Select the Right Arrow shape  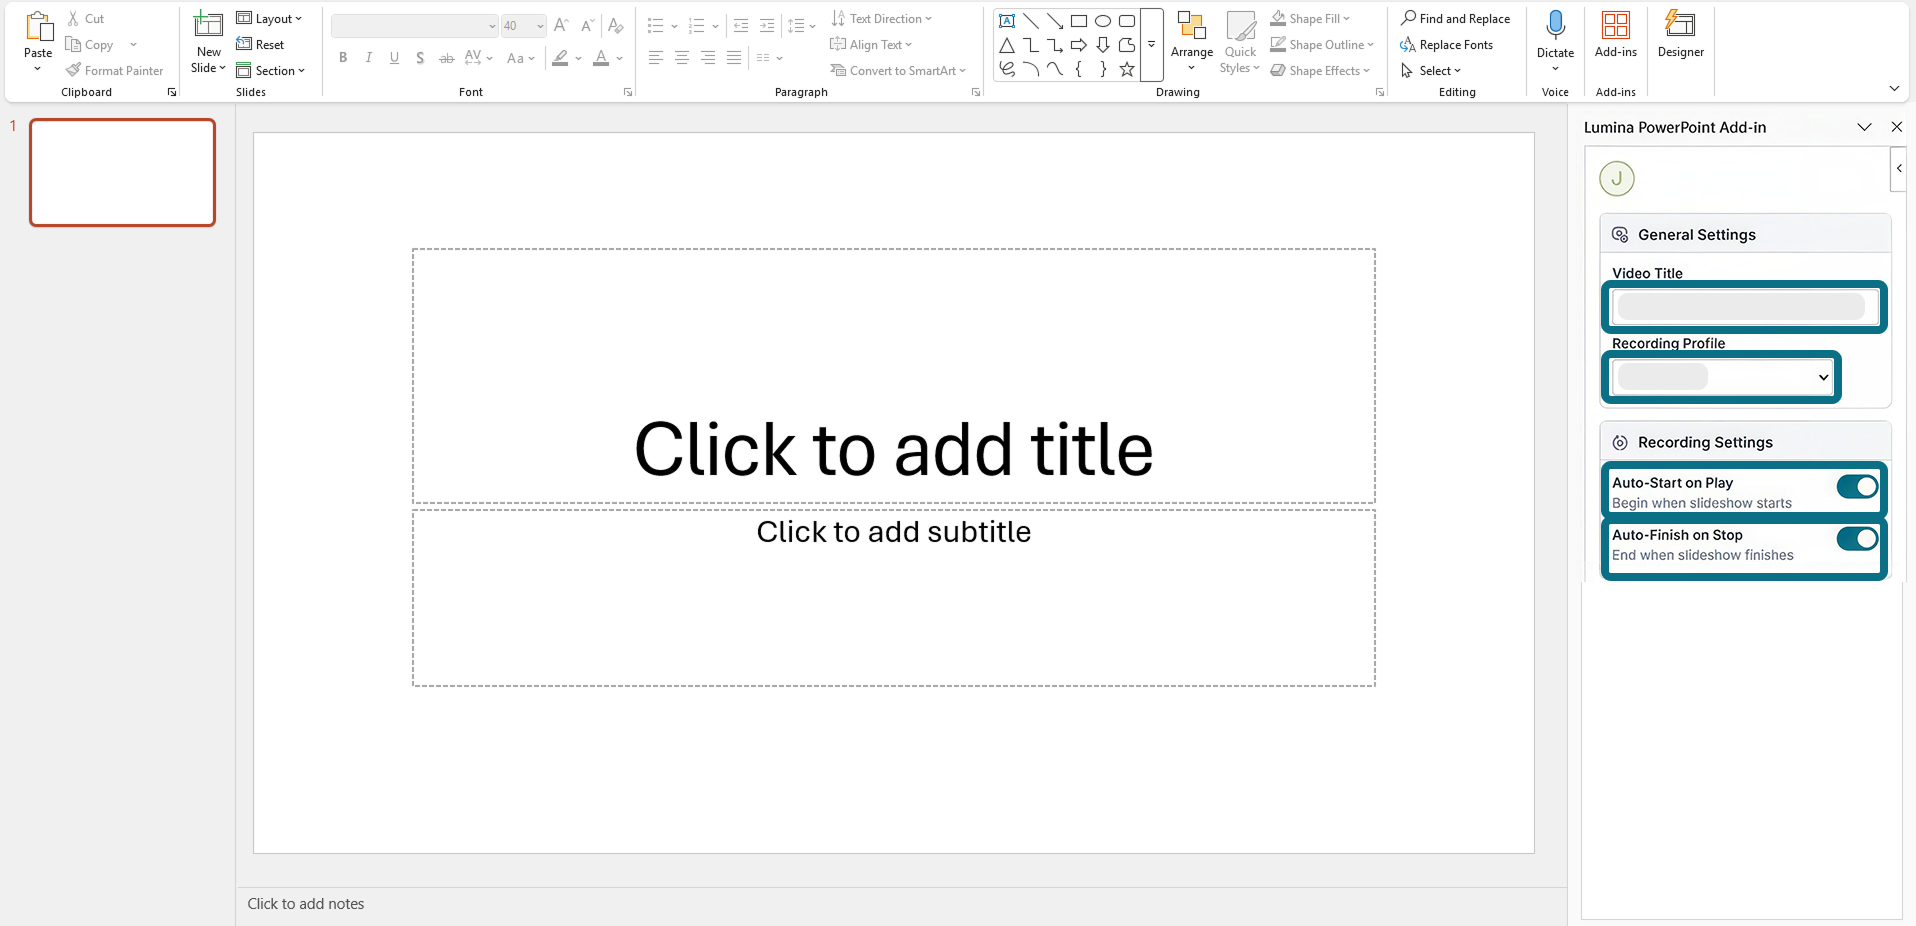1079,45
